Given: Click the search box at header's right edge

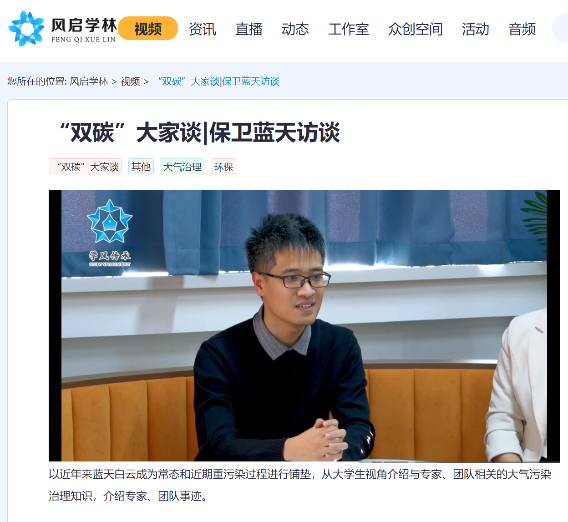Looking at the screenshot, I should (x=560, y=28).
